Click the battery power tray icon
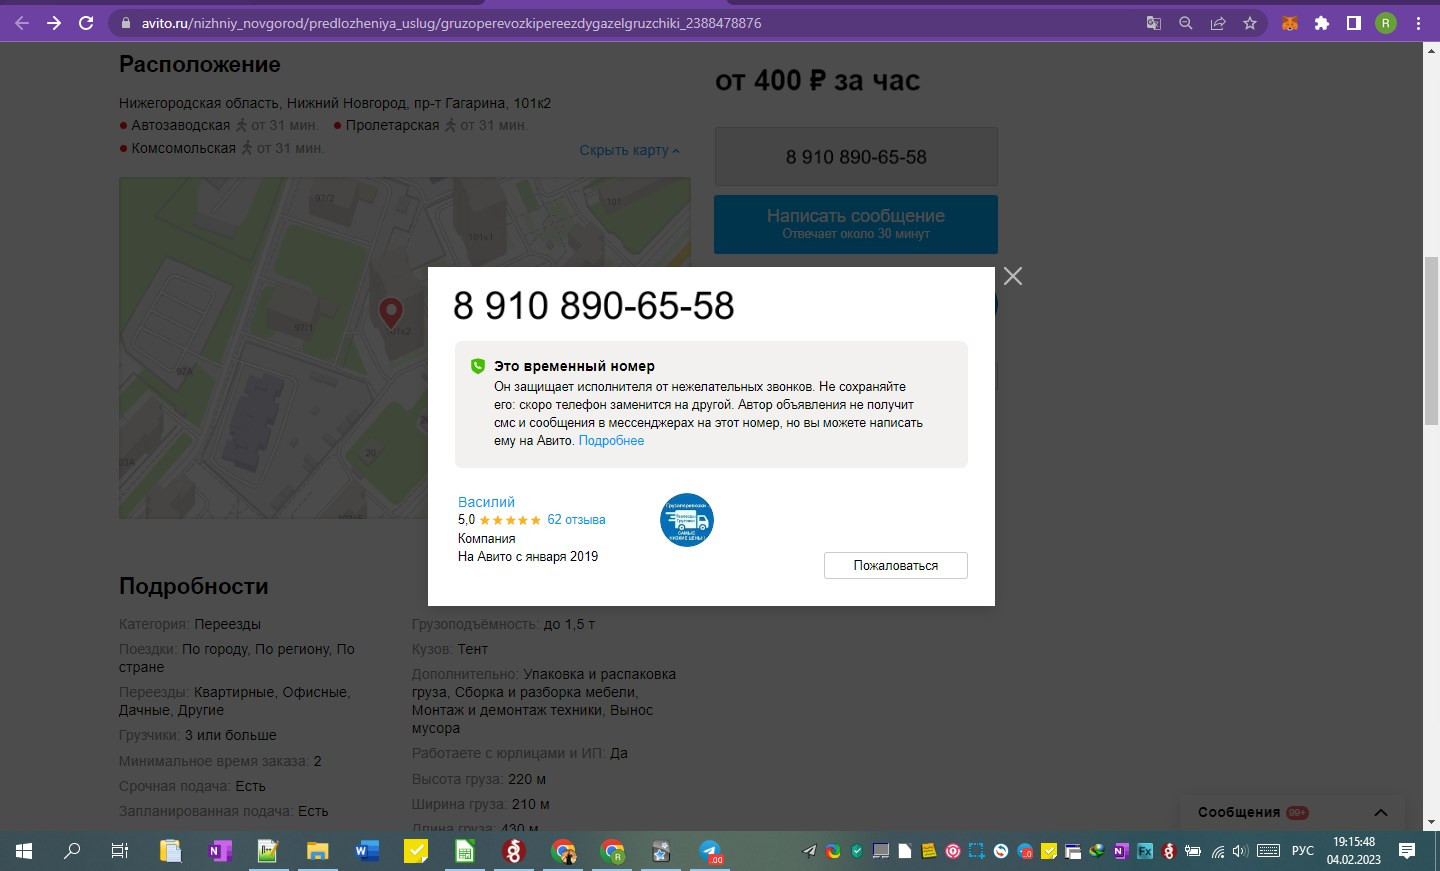 (1192, 851)
